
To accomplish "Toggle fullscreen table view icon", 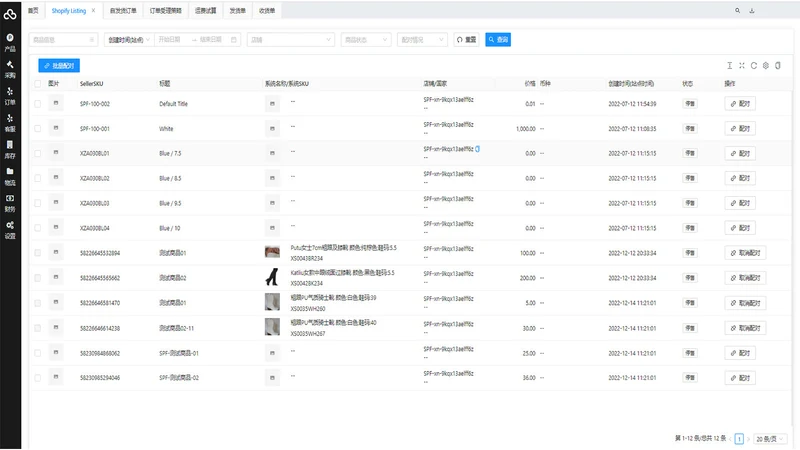I will coord(742,65).
